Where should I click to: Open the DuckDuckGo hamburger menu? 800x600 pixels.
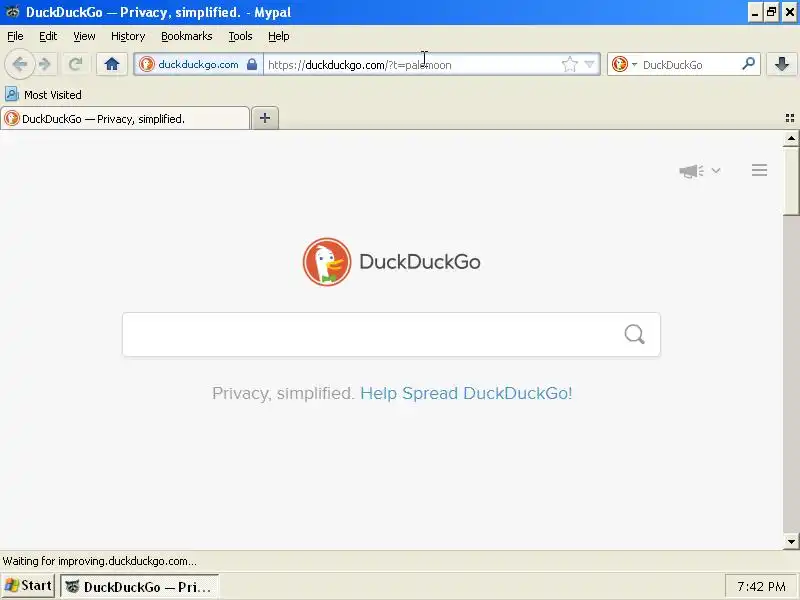point(759,170)
